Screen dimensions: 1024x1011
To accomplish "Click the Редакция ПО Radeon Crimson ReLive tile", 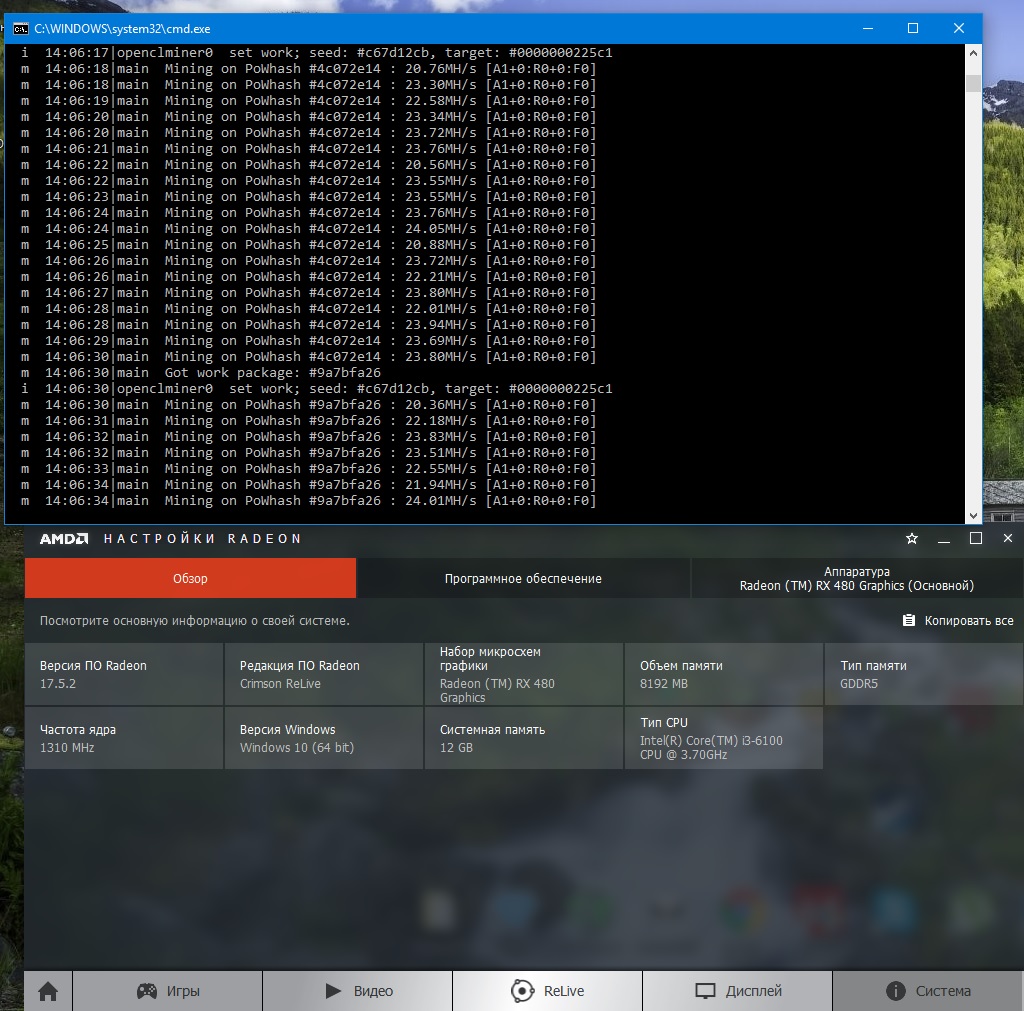I will pyautogui.click(x=324, y=674).
